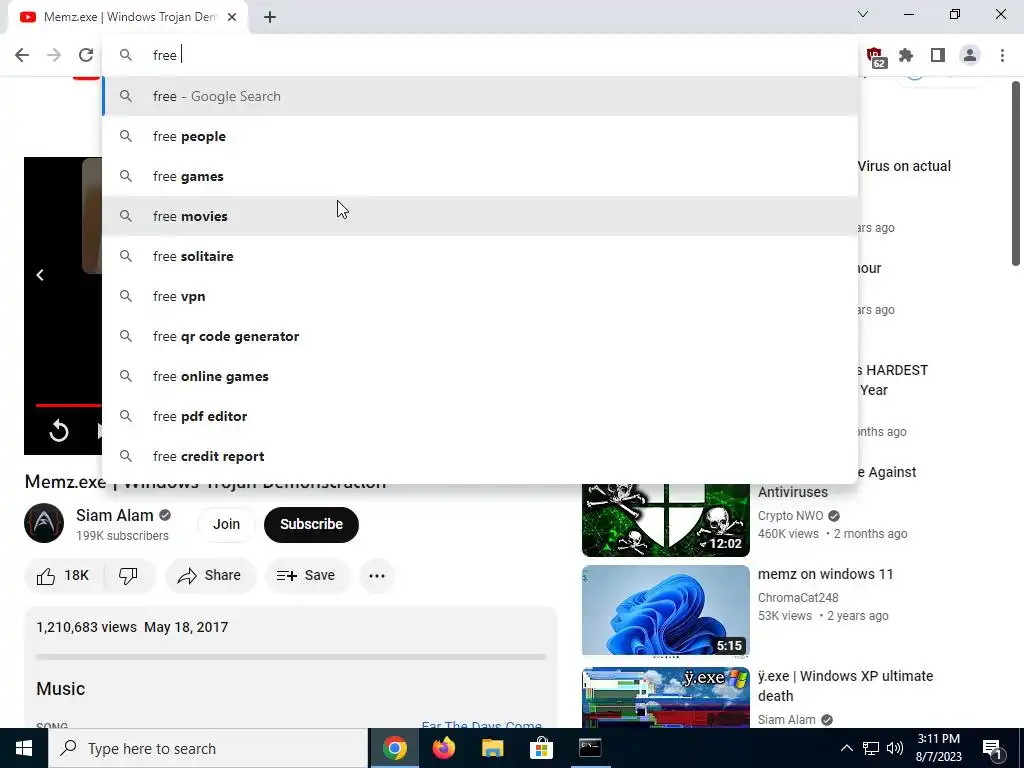This screenshot has height=768, width=1024.
Task: Choose 'free online games' suggestion
Action: tap(480, 376)
